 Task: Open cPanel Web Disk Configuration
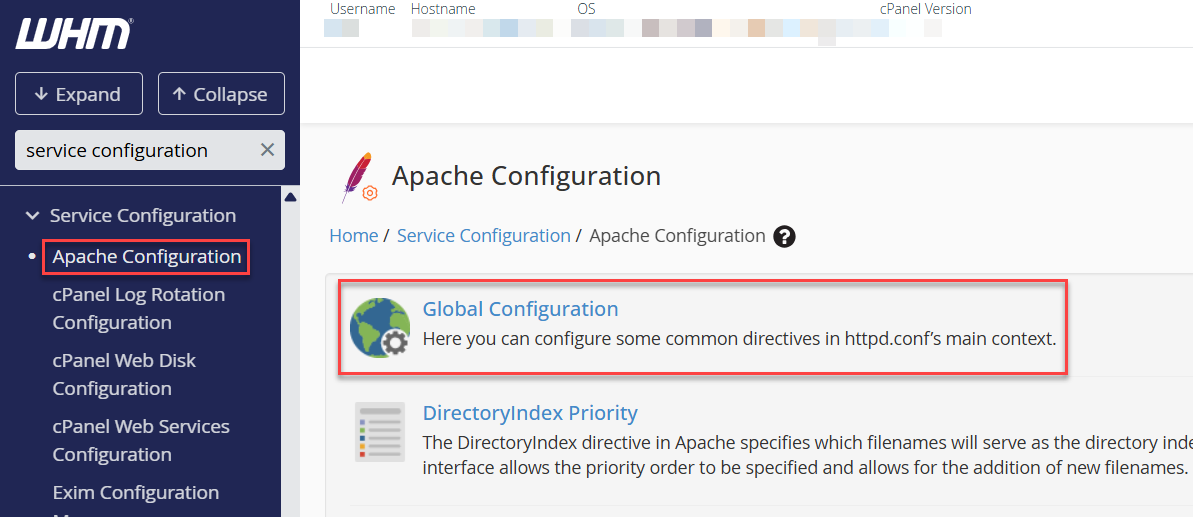(x=125, y=375)
